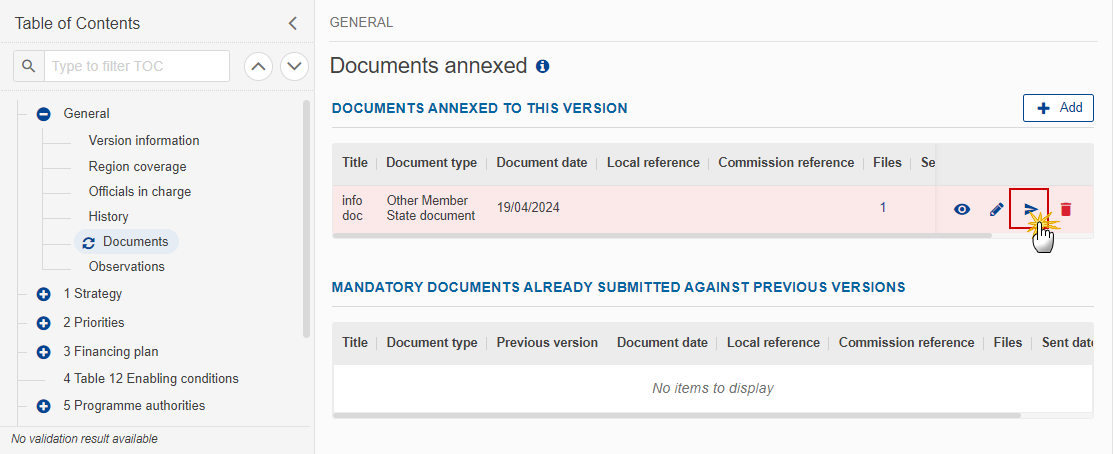The image size is (1113, 454).
Task: Expand the 1 Strategy section
Action: [x=43, y=294]
